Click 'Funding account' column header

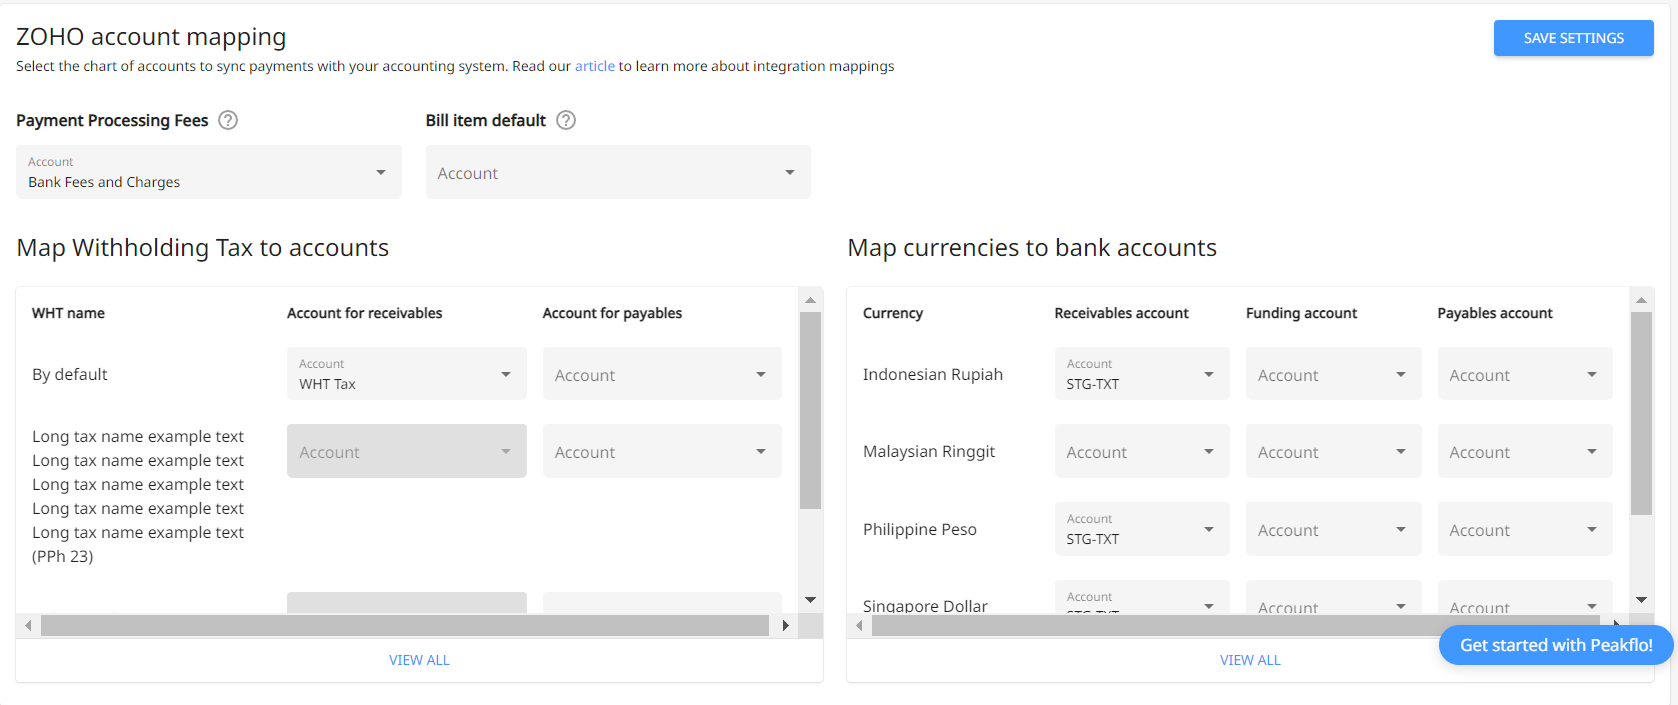(1301, 313)
